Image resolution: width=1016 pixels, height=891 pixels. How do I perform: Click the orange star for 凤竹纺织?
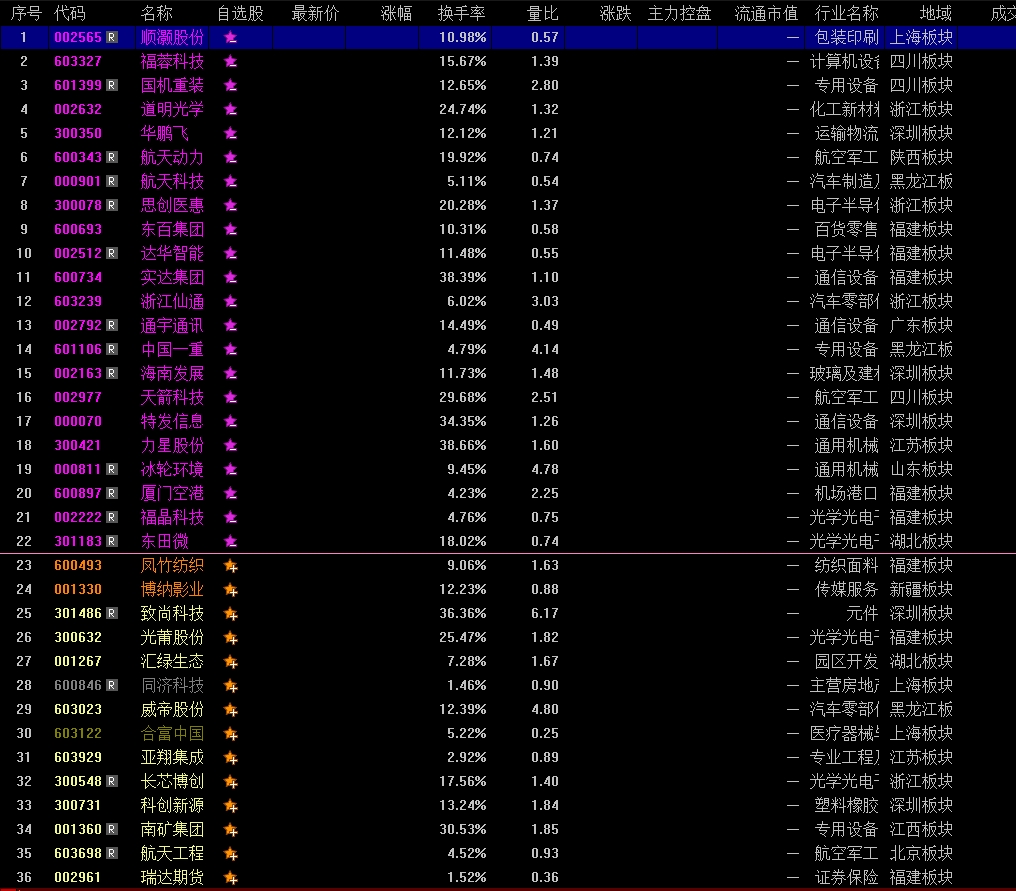point(231,566)
